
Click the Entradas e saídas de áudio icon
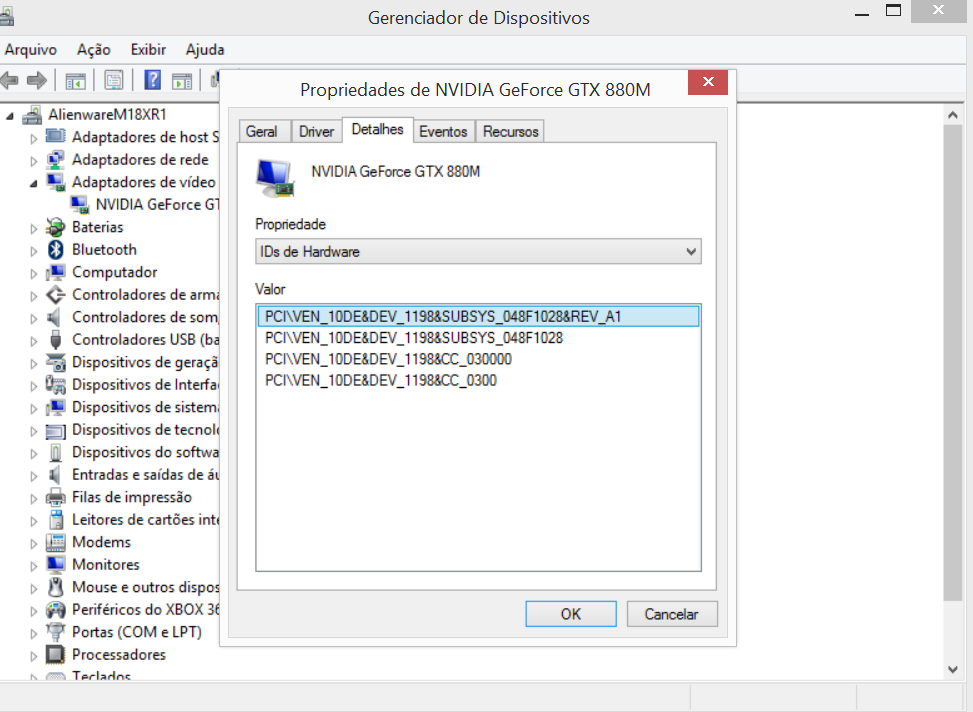(x=55, y=475)
